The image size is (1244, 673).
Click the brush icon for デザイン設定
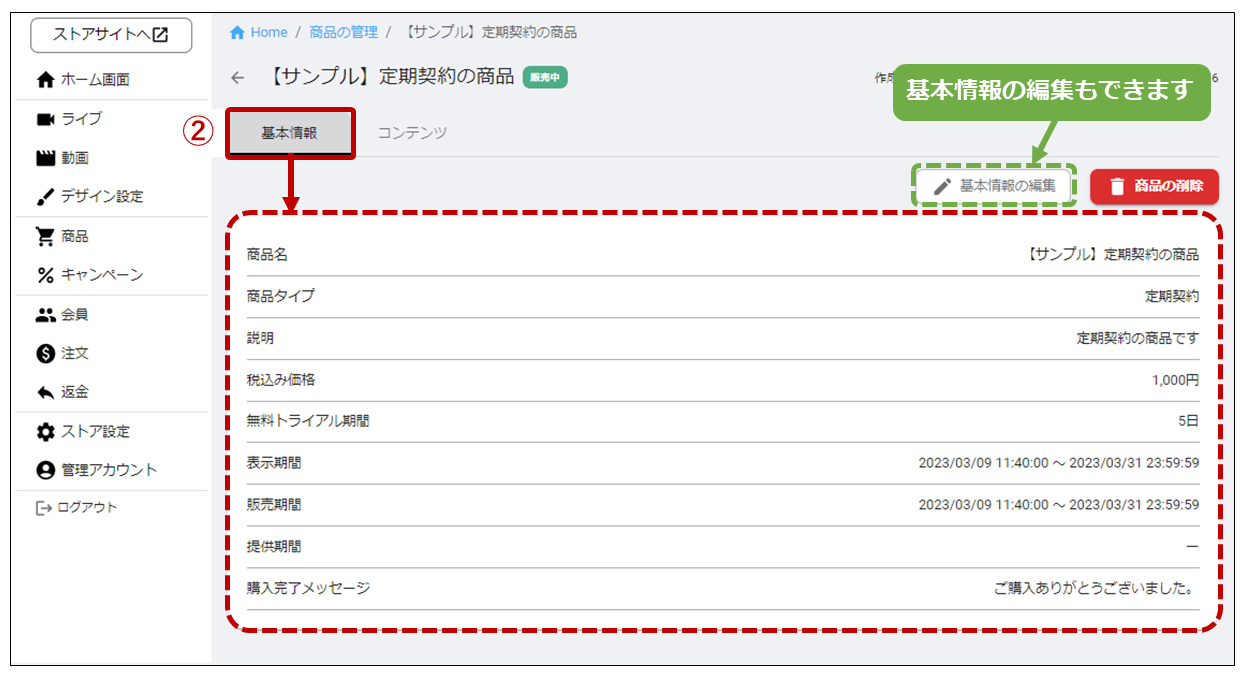point(45,197)
